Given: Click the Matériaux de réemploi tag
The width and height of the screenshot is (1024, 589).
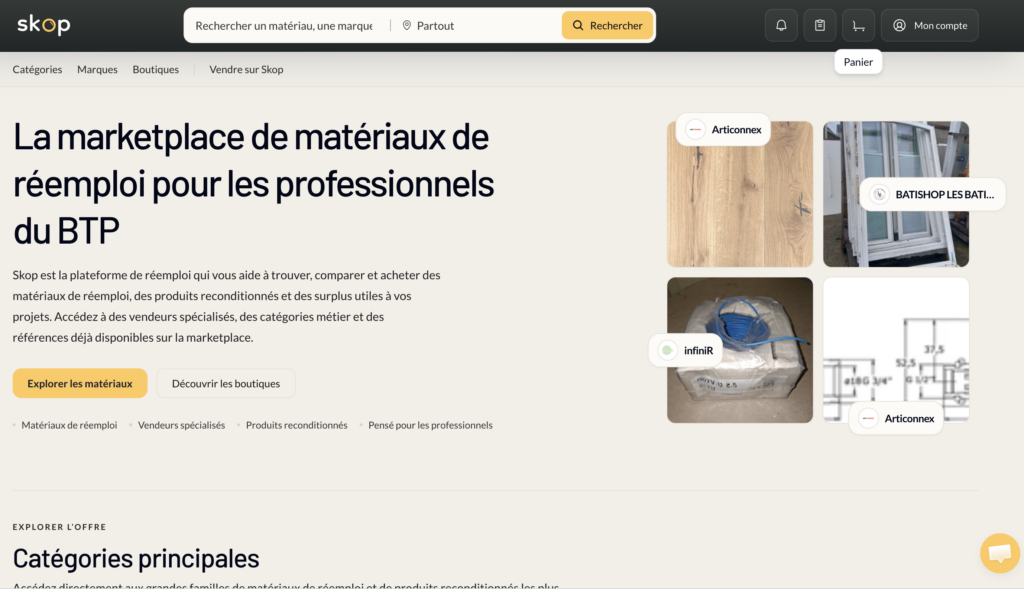Looking at the screenshot, I should pyautogui.click(x=69, y=425).
